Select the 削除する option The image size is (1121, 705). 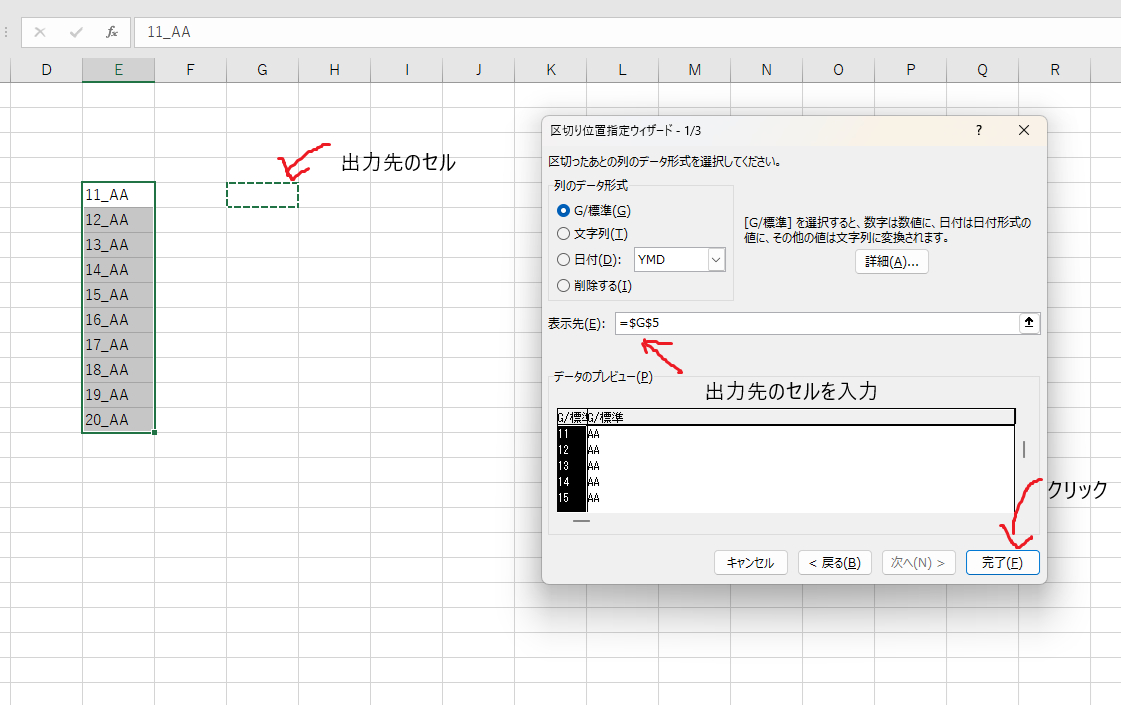pyautogui.click(x=563, y=285)
